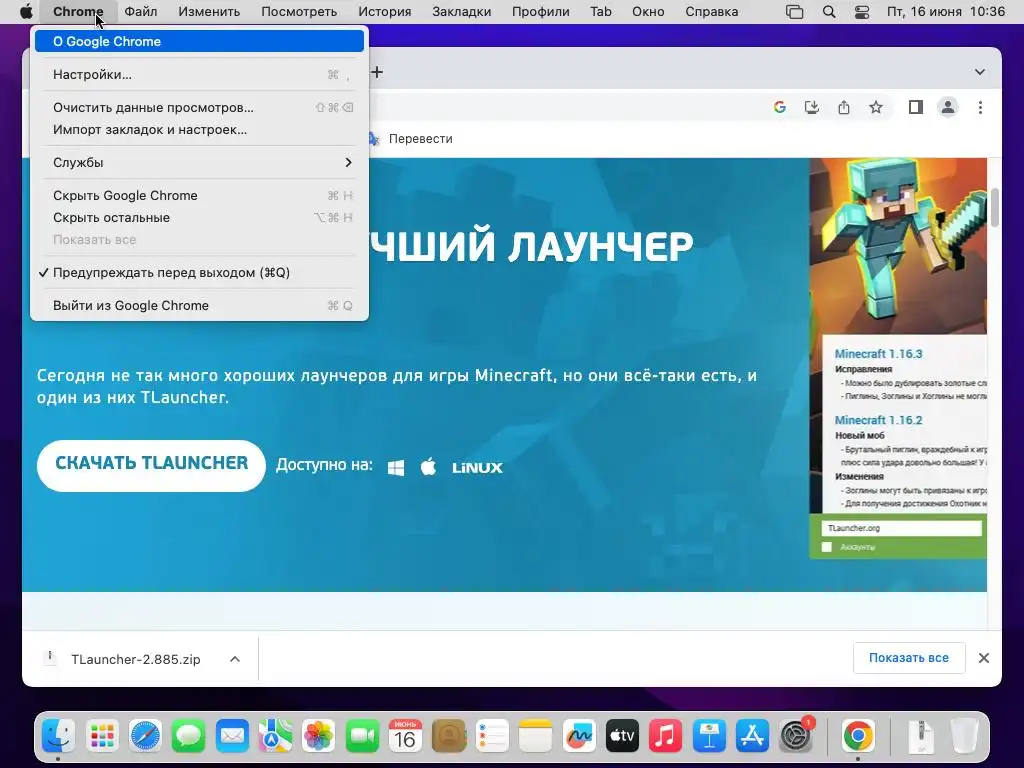Open Mail from the Dock
This screenshot has width=1024, height=768.
click(x=232, y=736)
